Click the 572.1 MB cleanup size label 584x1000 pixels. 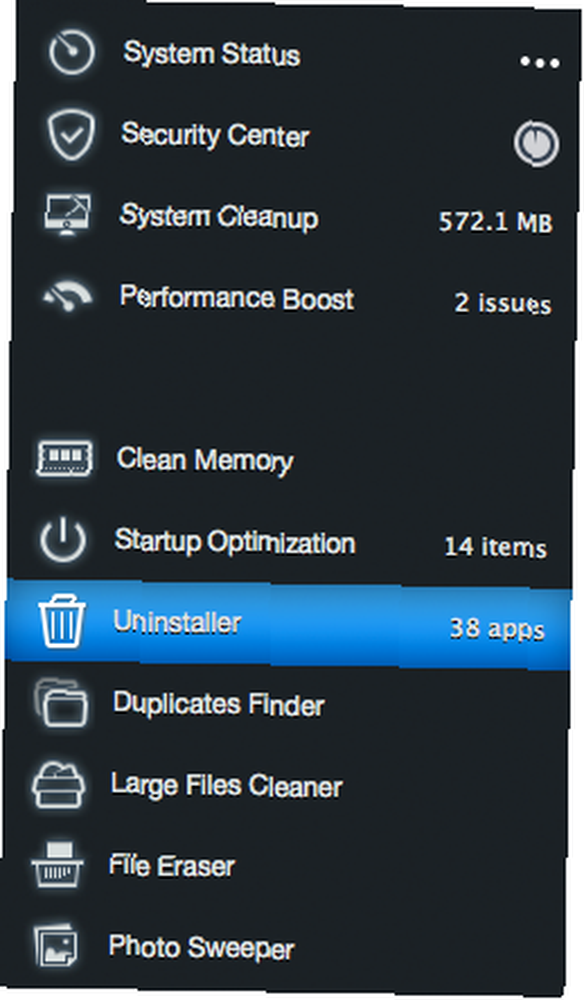click(495, 222)
